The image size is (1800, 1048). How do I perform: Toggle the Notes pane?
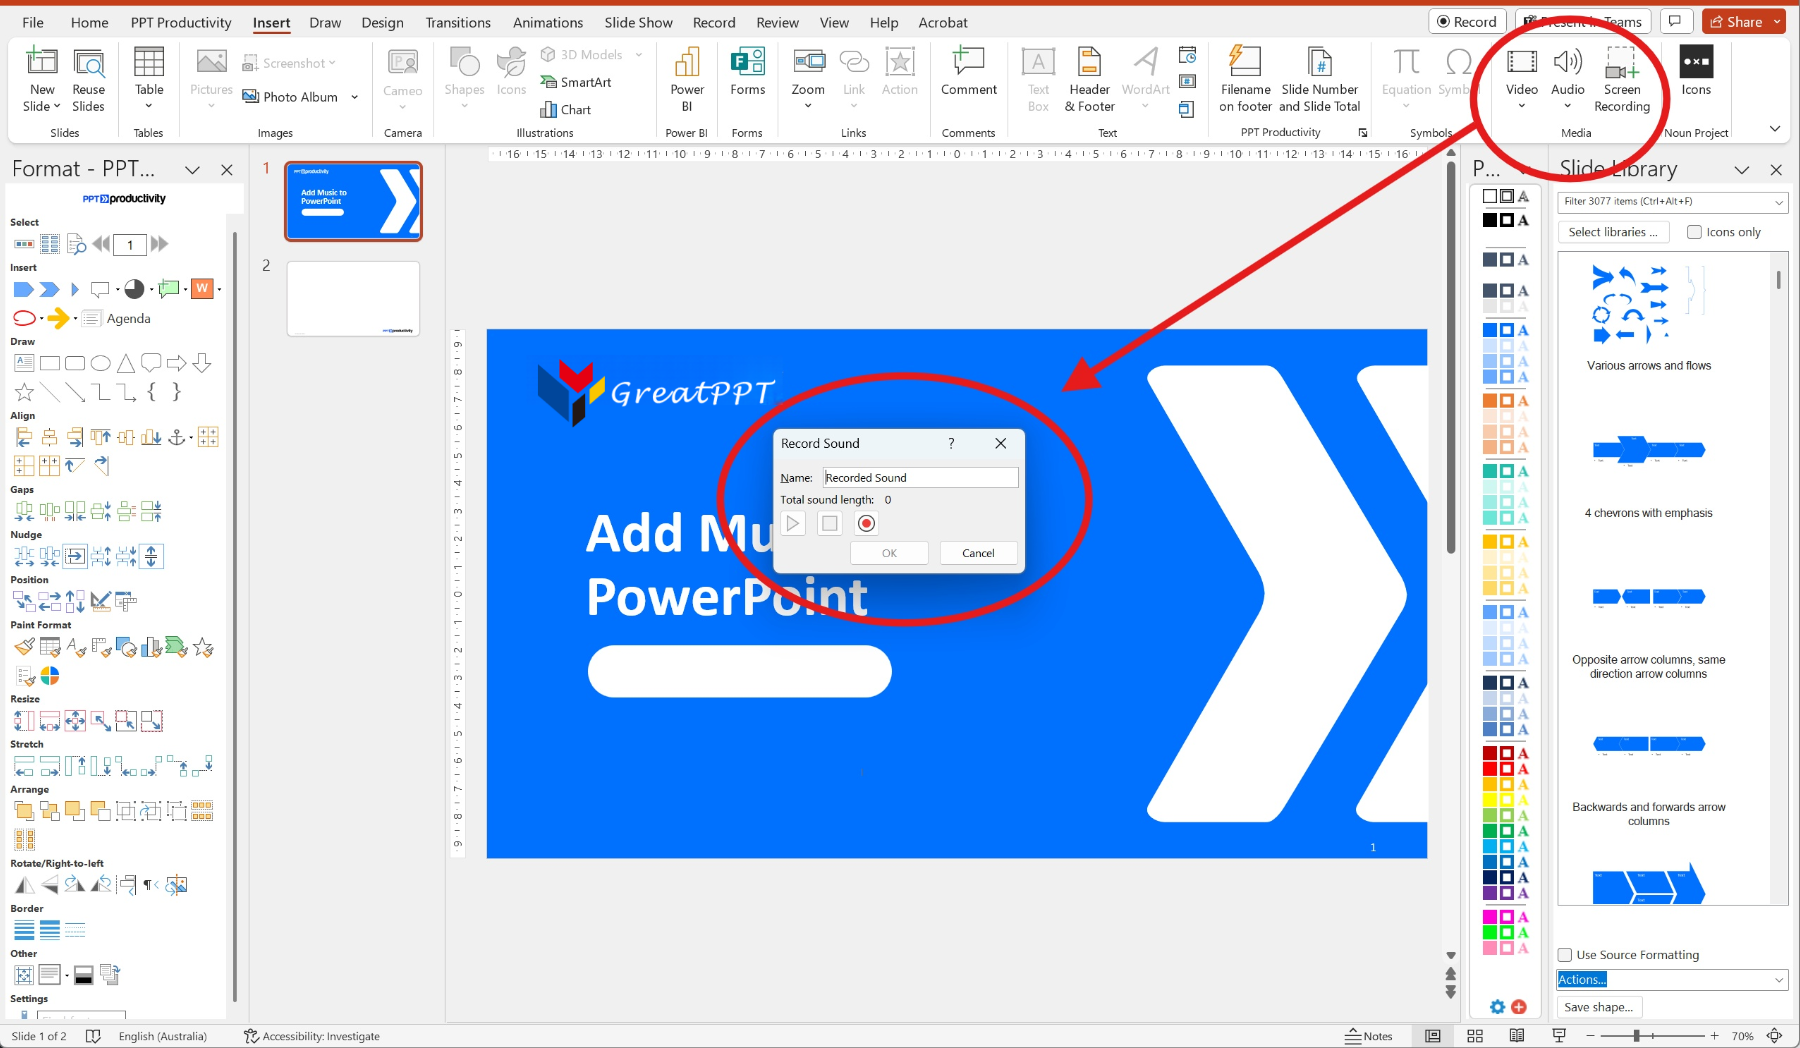click(1368, 1036)
